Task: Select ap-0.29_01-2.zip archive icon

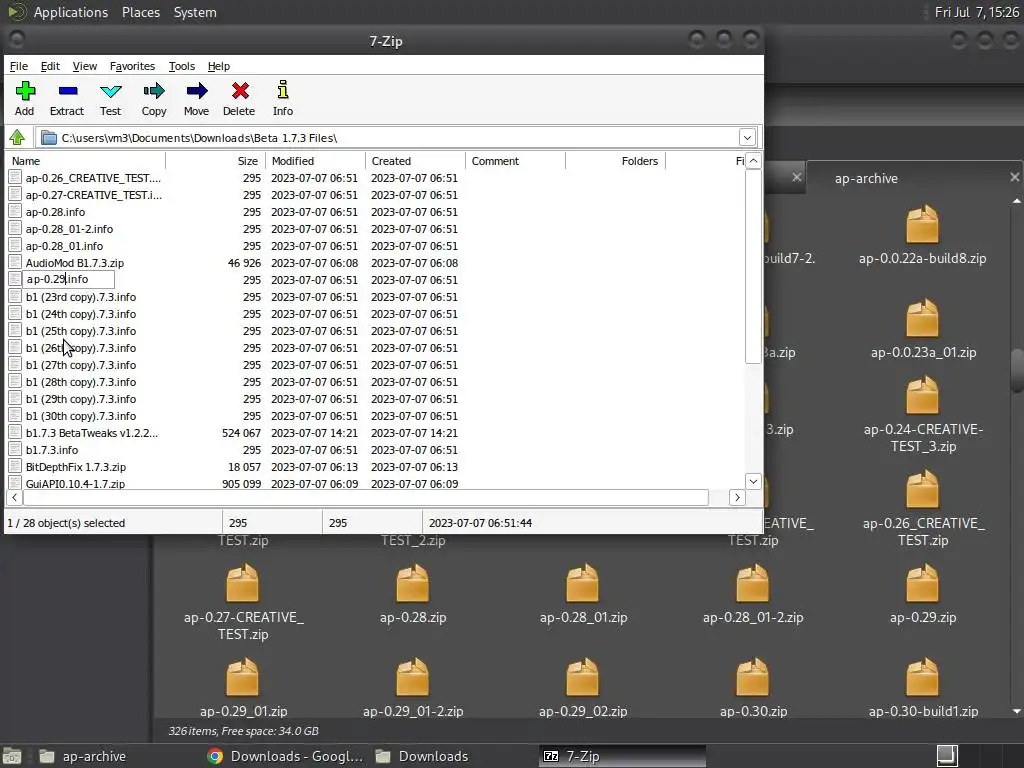Action: (x=413, y=678)
